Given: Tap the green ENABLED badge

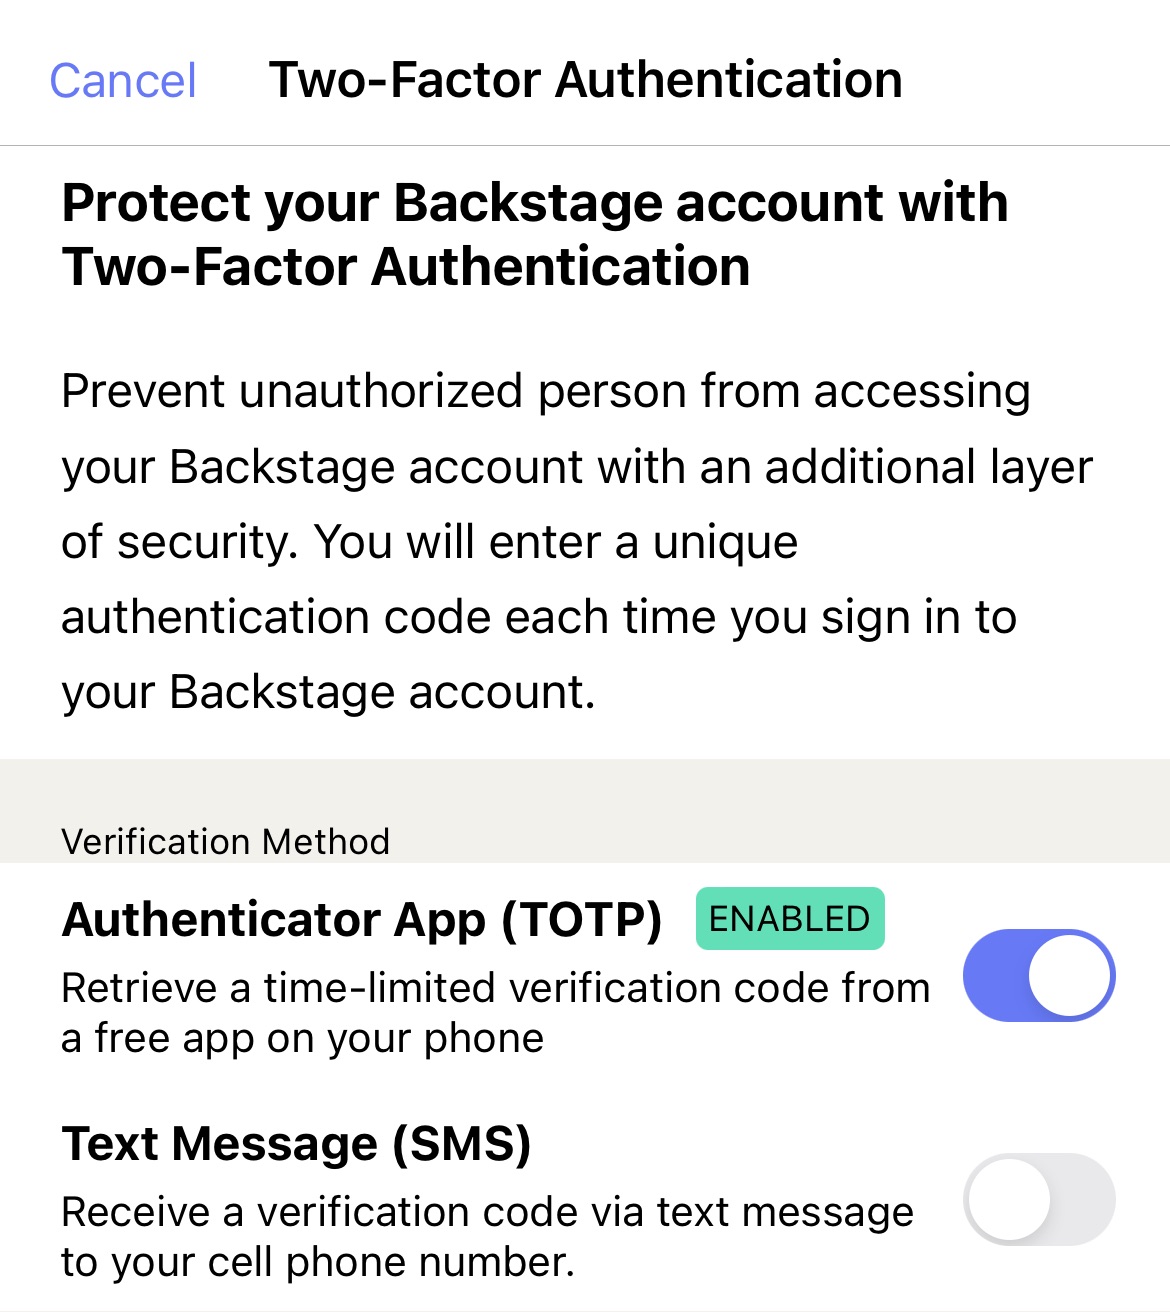Looking at the screenshot, I should pyautogui.click(x=790, y=918).
